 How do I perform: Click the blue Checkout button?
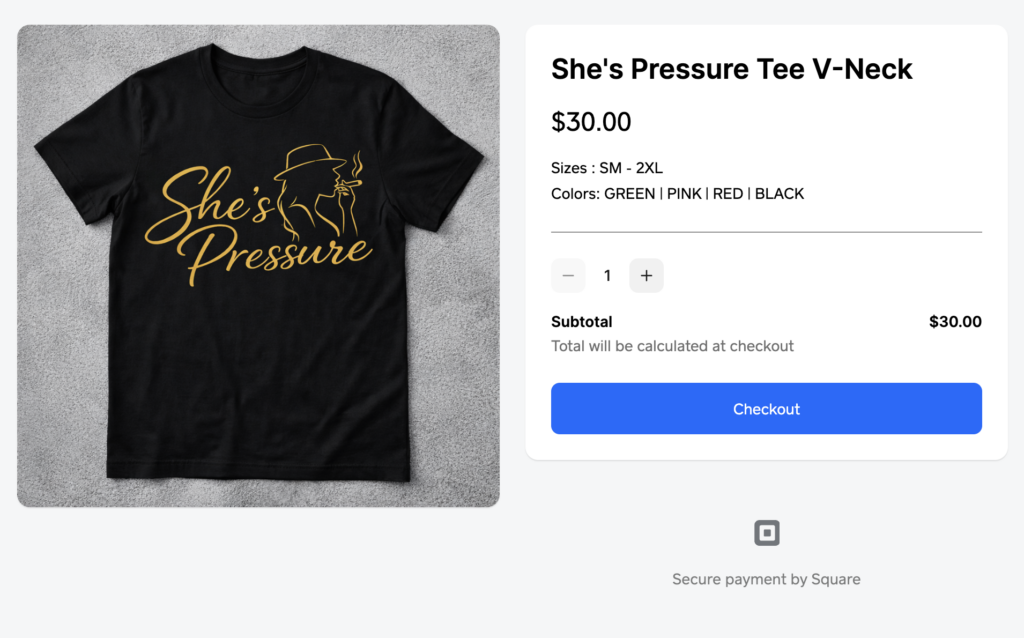[766, 409]
